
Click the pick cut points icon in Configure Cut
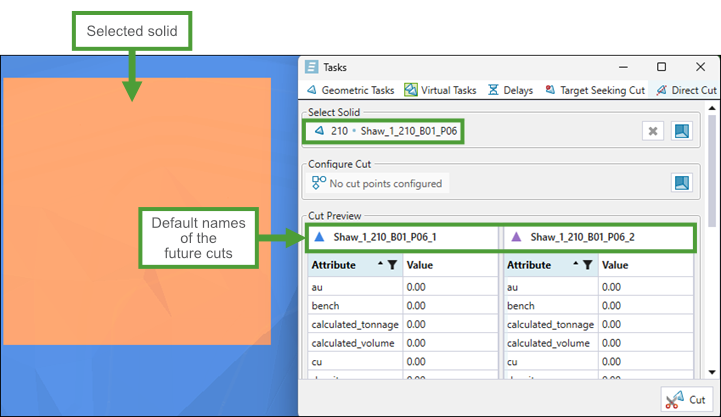pyautogui.click(x=681, y=183)
